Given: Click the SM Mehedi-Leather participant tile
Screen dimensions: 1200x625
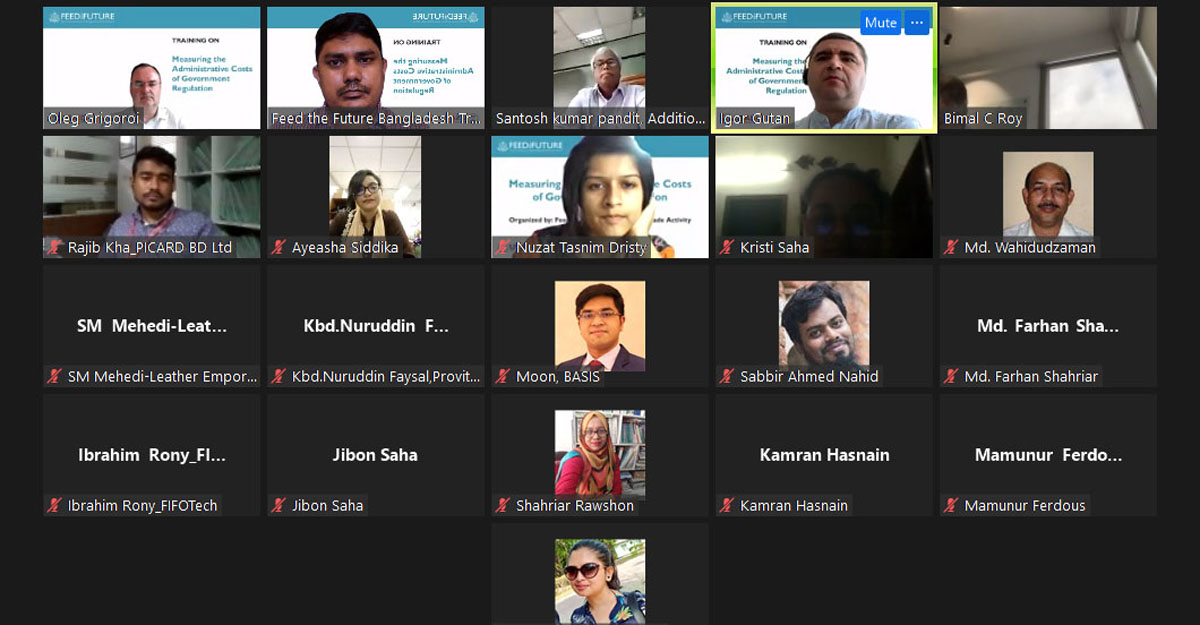Looking at the screenshot, I should (151, 326).
